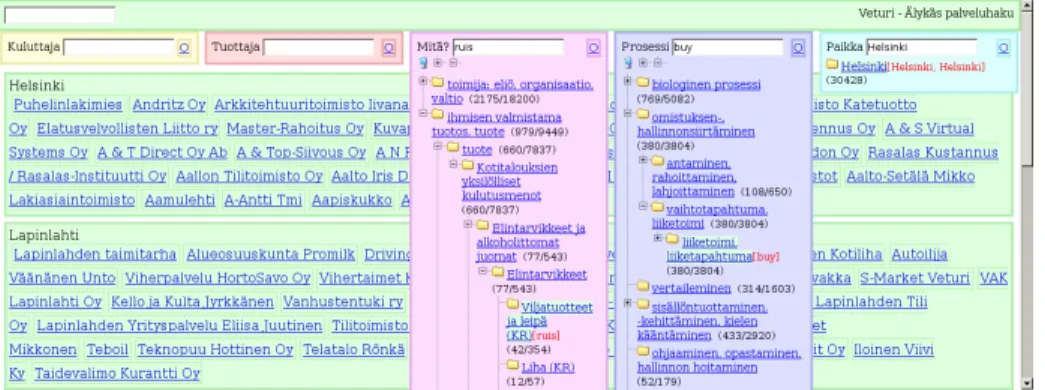Image resolution: width=1045 pixels, height=390 pixels.
Task: Click folder icon beside 'Liha (KR)'
Action: pos(513,365)
